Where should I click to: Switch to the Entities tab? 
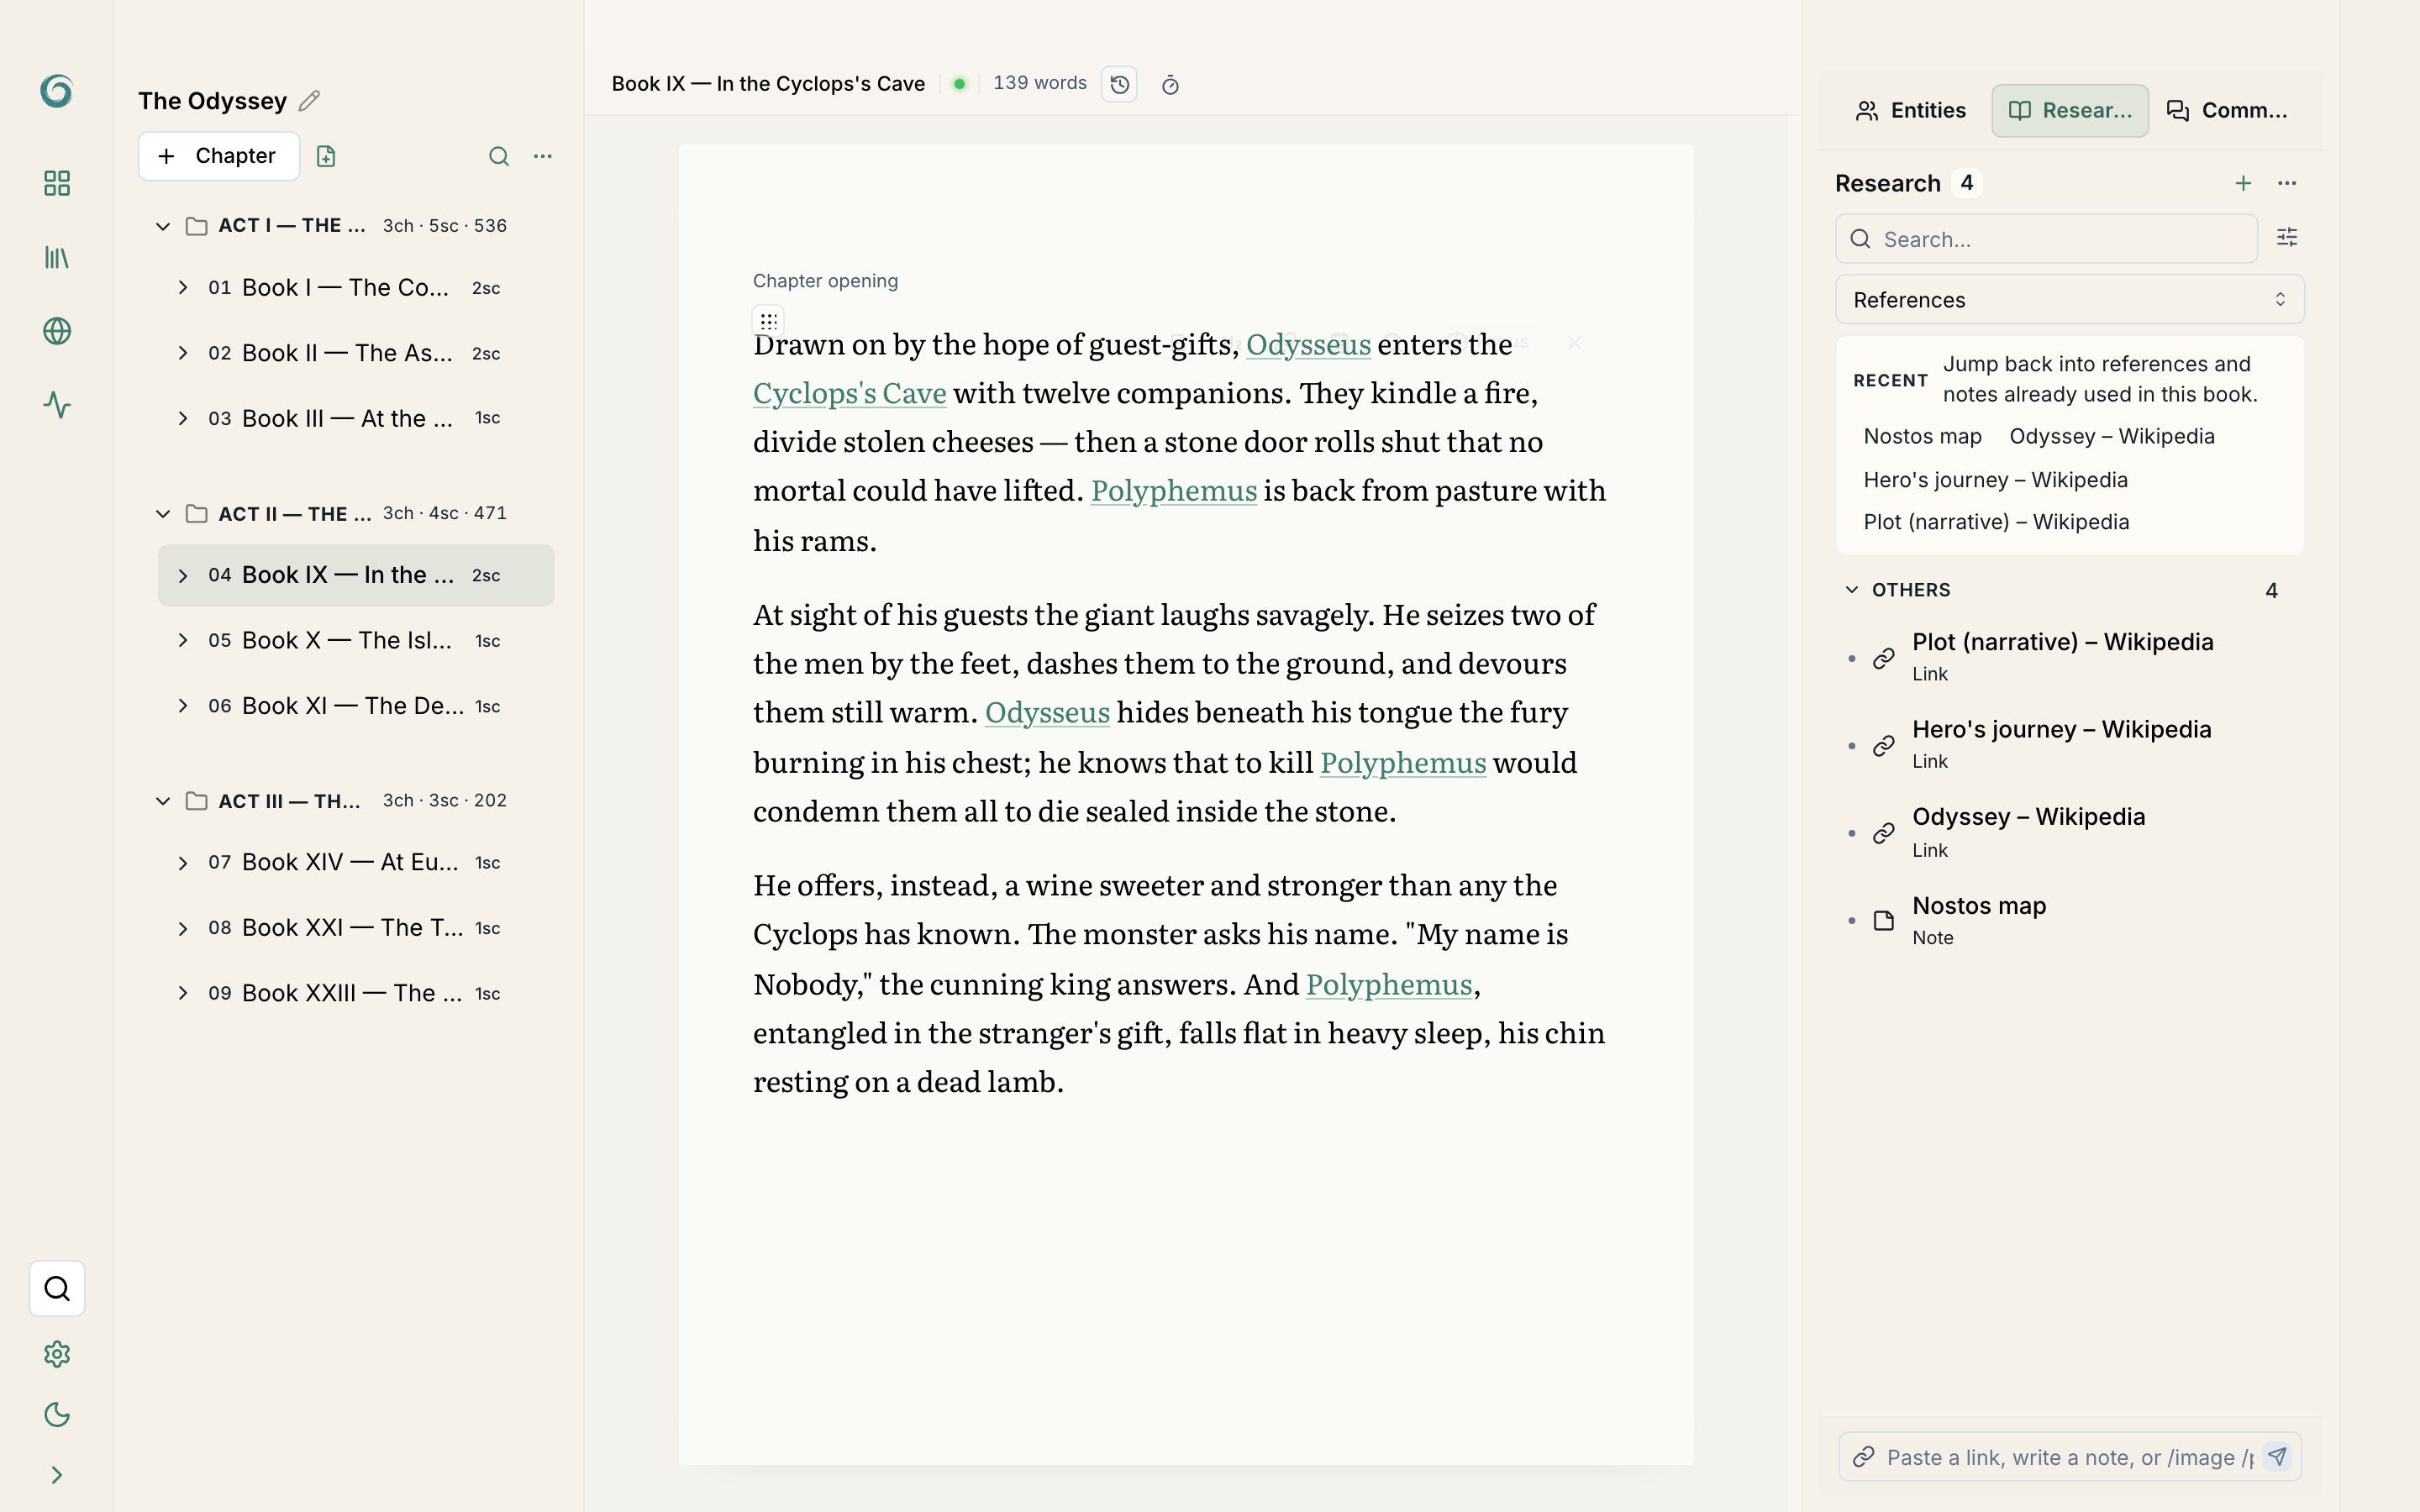(1910, 111)
